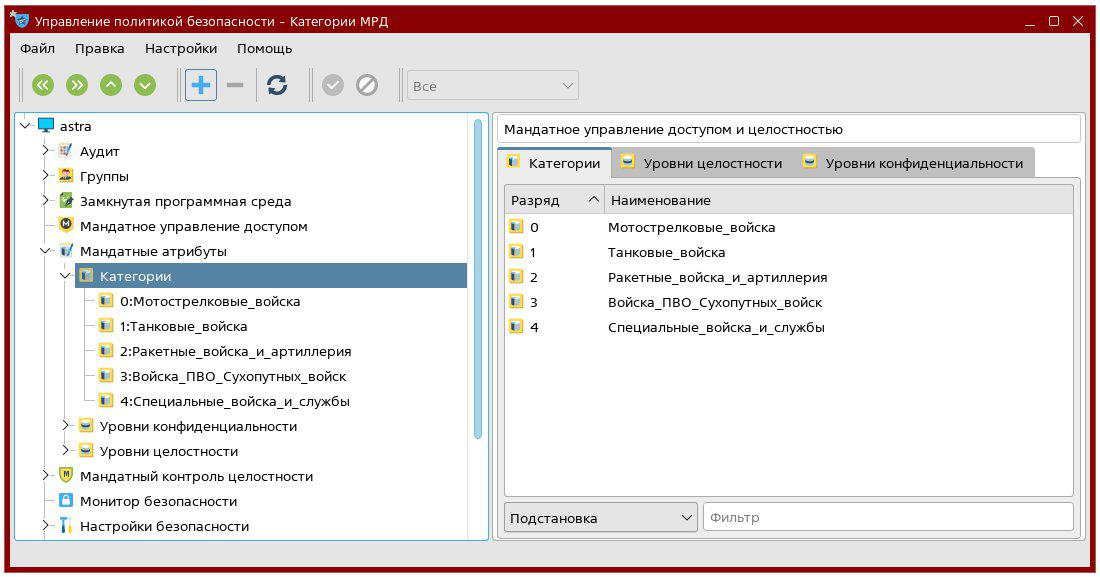Click the Мандатное управление доступом tree icon
This screenshot has width=1100, height=577.
[66, 226]
